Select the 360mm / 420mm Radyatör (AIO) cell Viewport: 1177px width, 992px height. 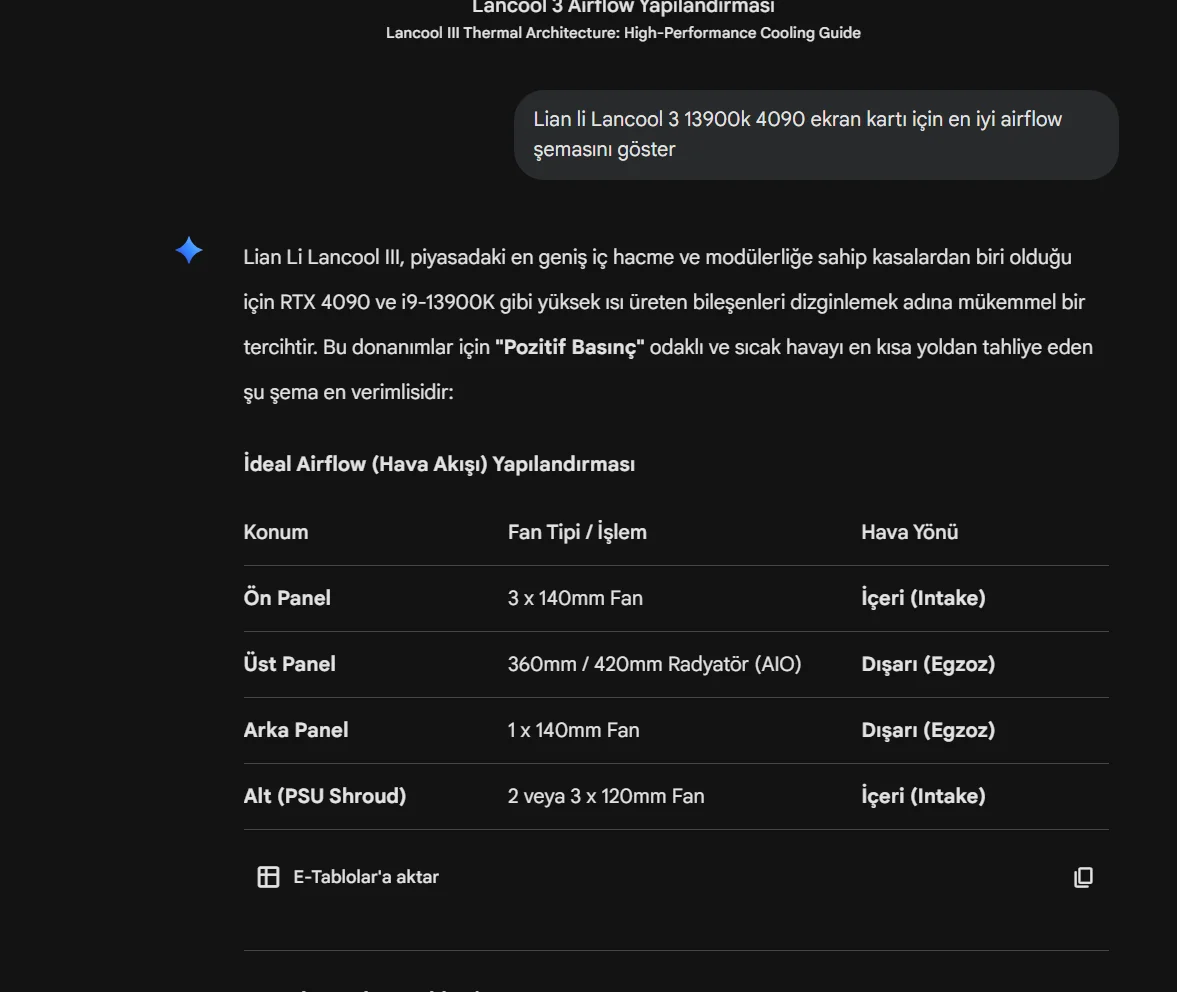[655, 664]
